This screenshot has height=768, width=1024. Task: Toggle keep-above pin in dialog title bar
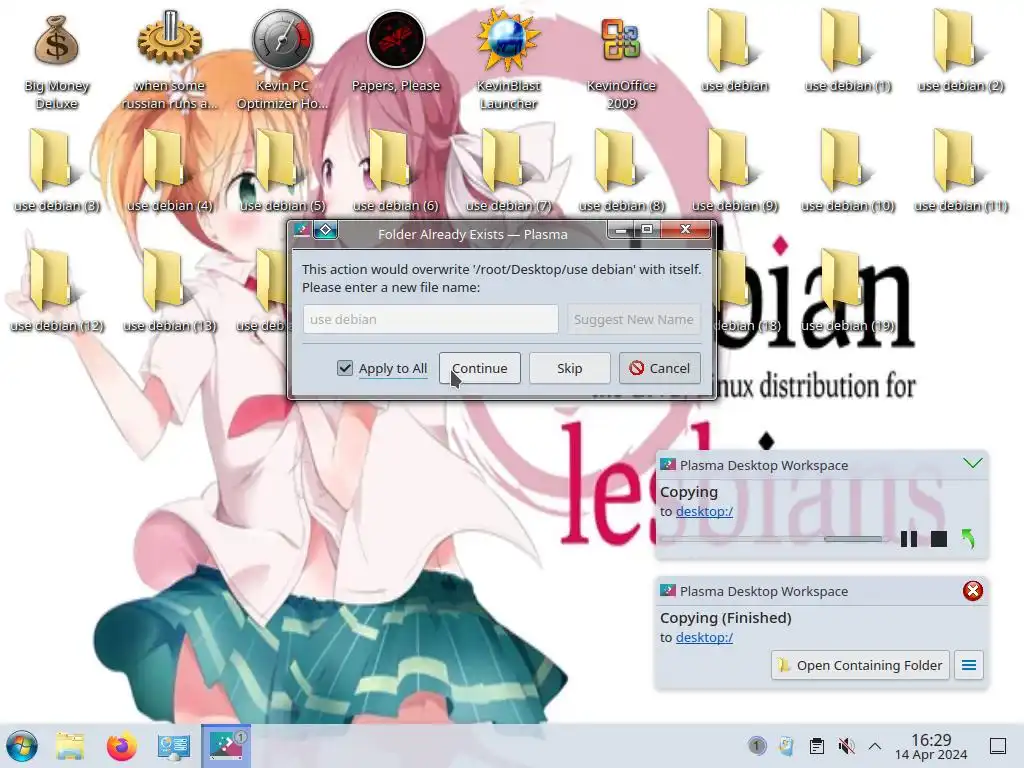pyautogui.click(x=325, y=230)
